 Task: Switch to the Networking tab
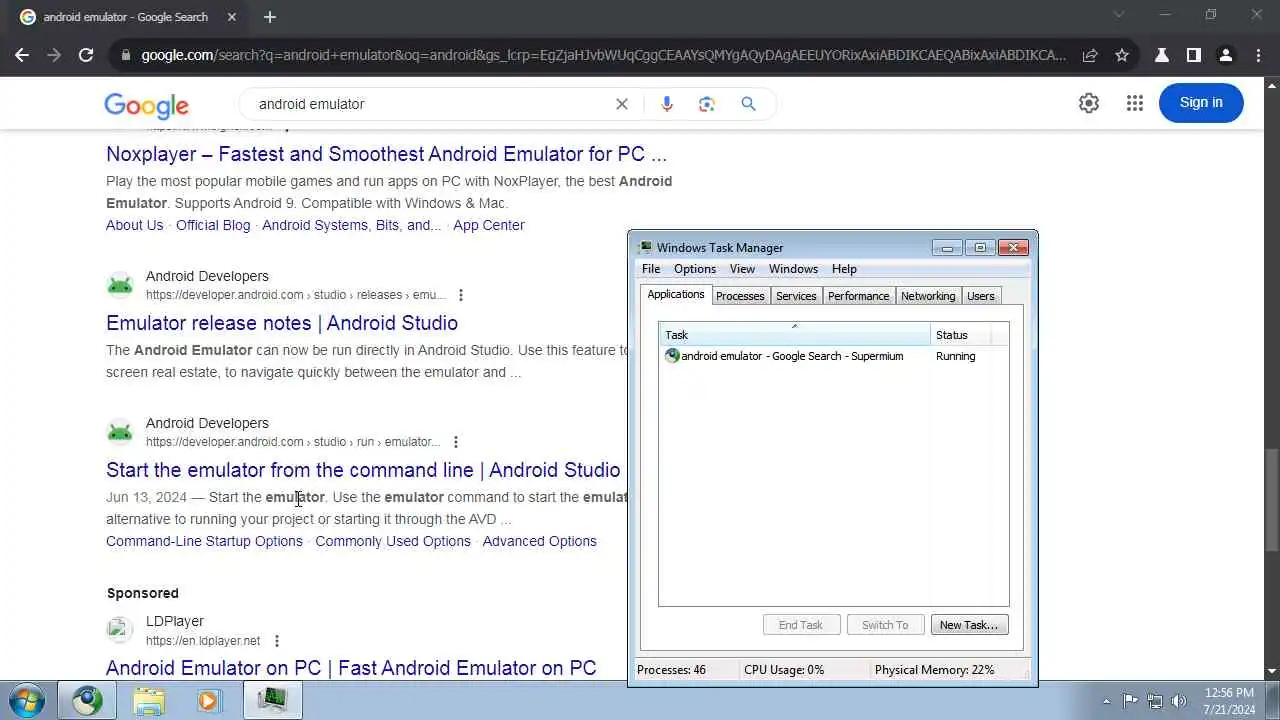pos(928,296)
